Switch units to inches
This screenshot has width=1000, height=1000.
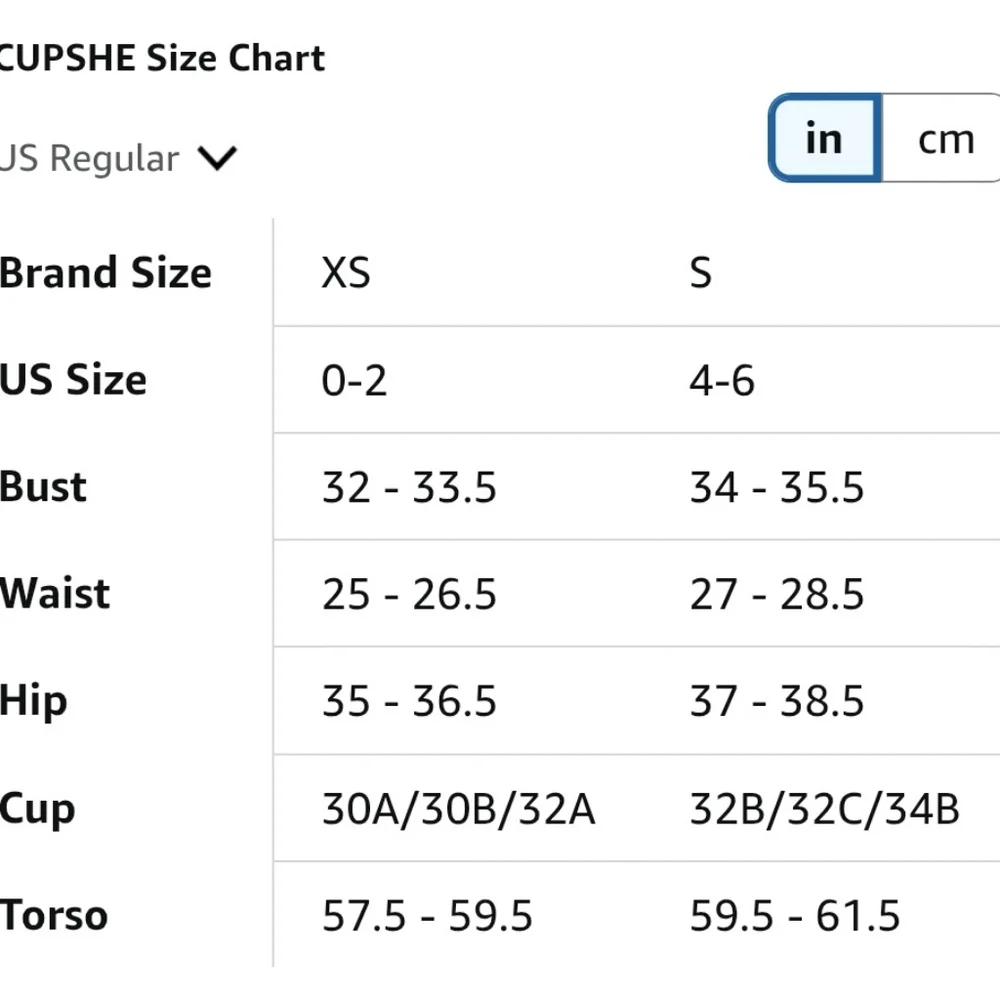click(824, 139)
